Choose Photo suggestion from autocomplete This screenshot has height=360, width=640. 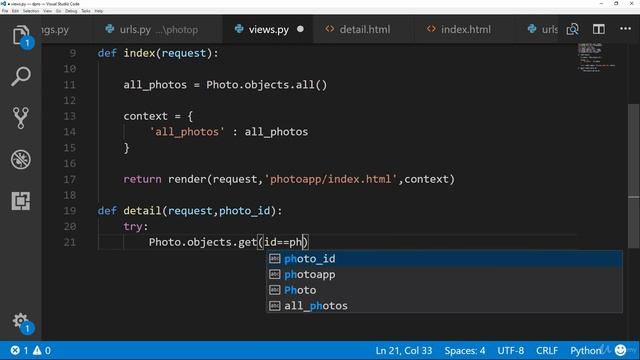[444, 290]
